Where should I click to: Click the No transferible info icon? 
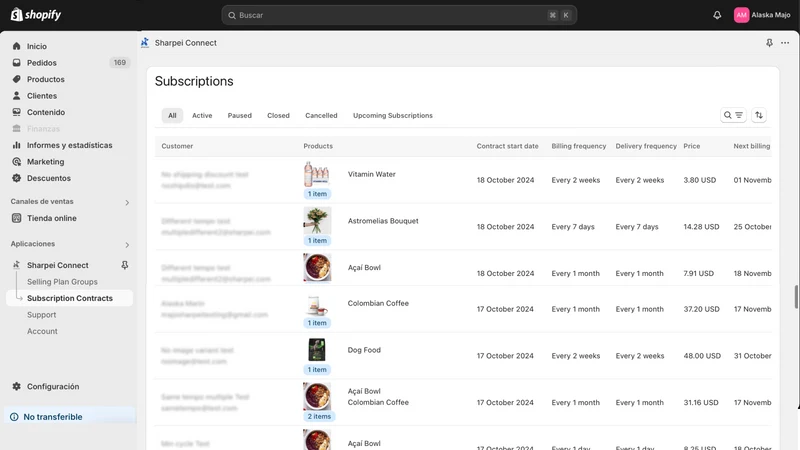click(14, 417)
